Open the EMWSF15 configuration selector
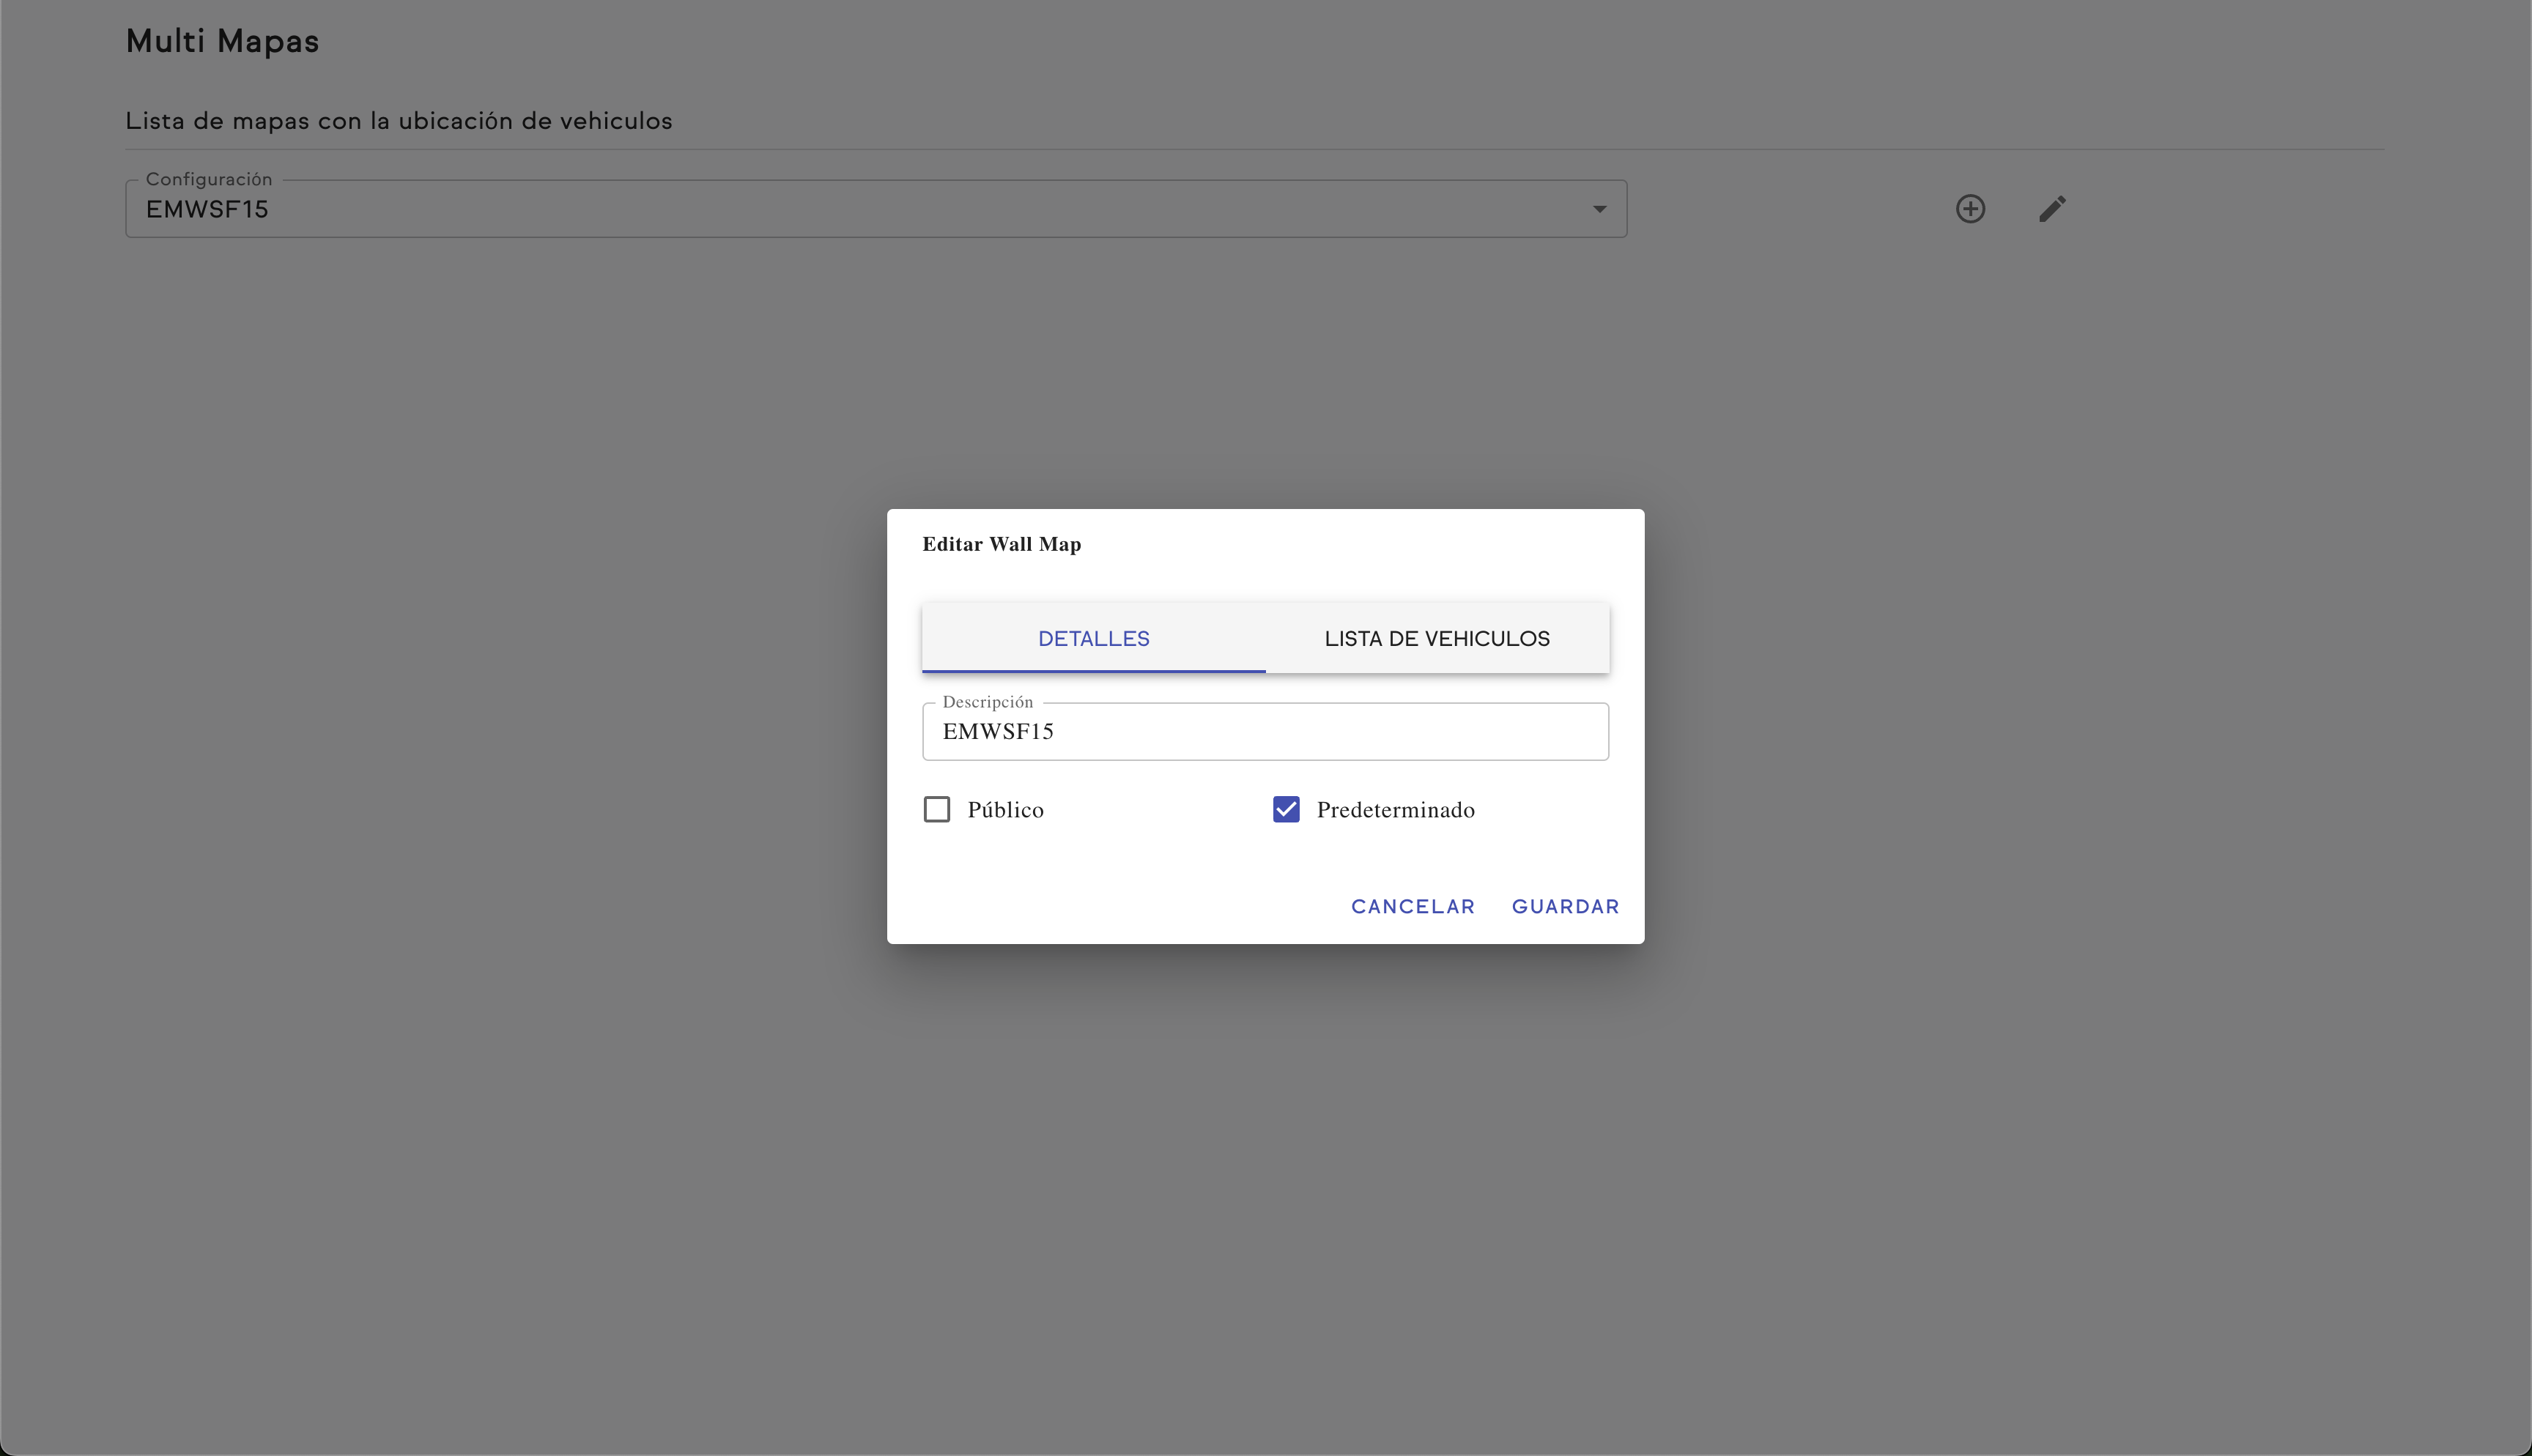 pos(800,209)
